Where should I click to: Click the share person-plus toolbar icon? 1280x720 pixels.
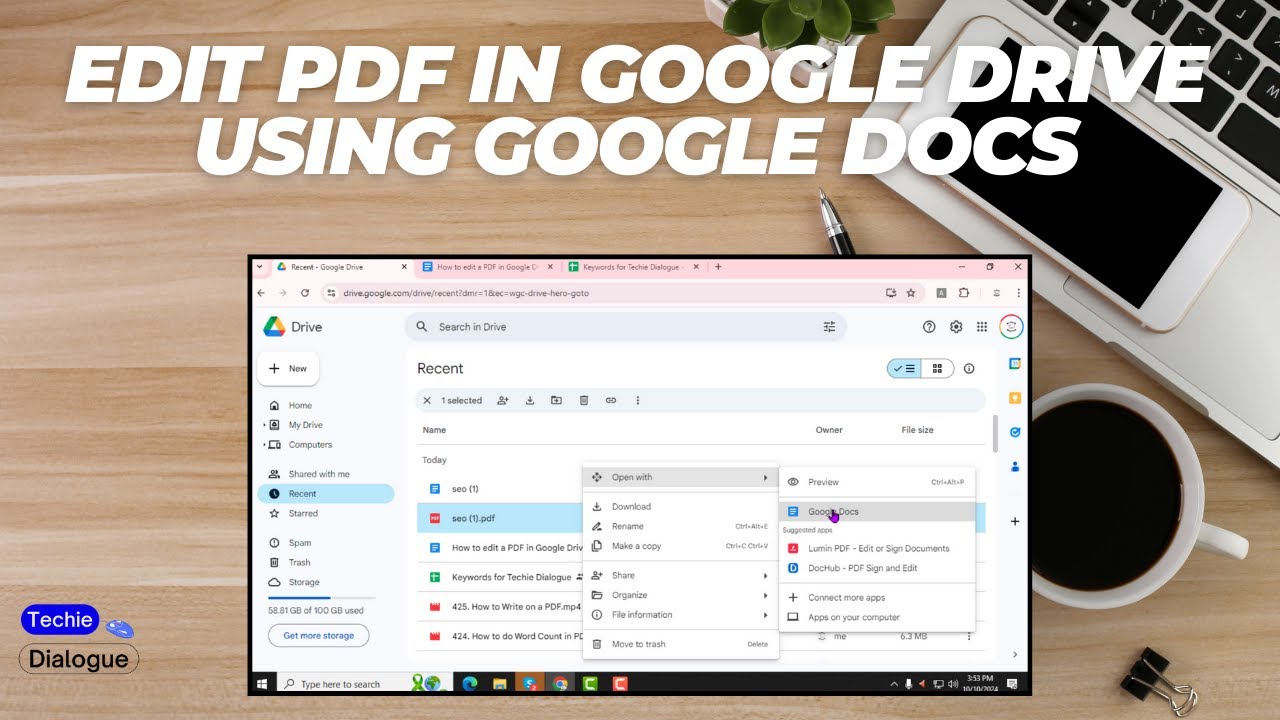502,400
